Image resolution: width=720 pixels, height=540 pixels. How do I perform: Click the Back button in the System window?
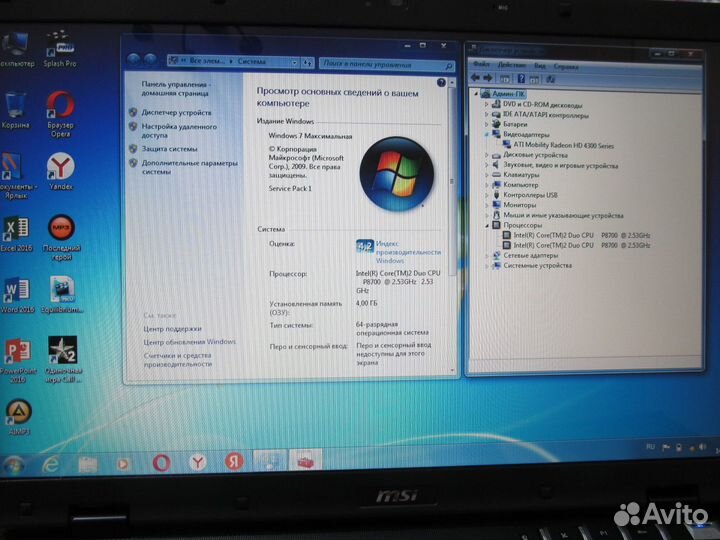134,59
